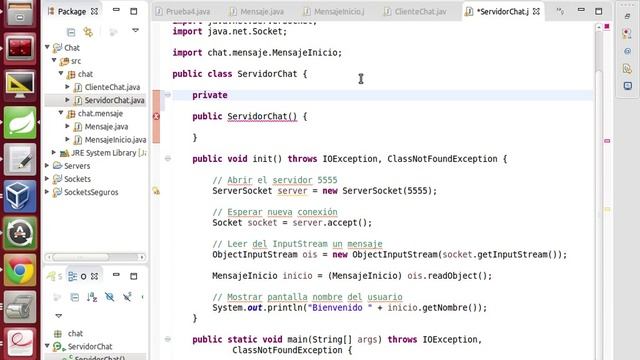The width and height of the screenshot is (640, 360).
Task: Expand Mensaje.java in the tree
Action: (x=68, y=126)
